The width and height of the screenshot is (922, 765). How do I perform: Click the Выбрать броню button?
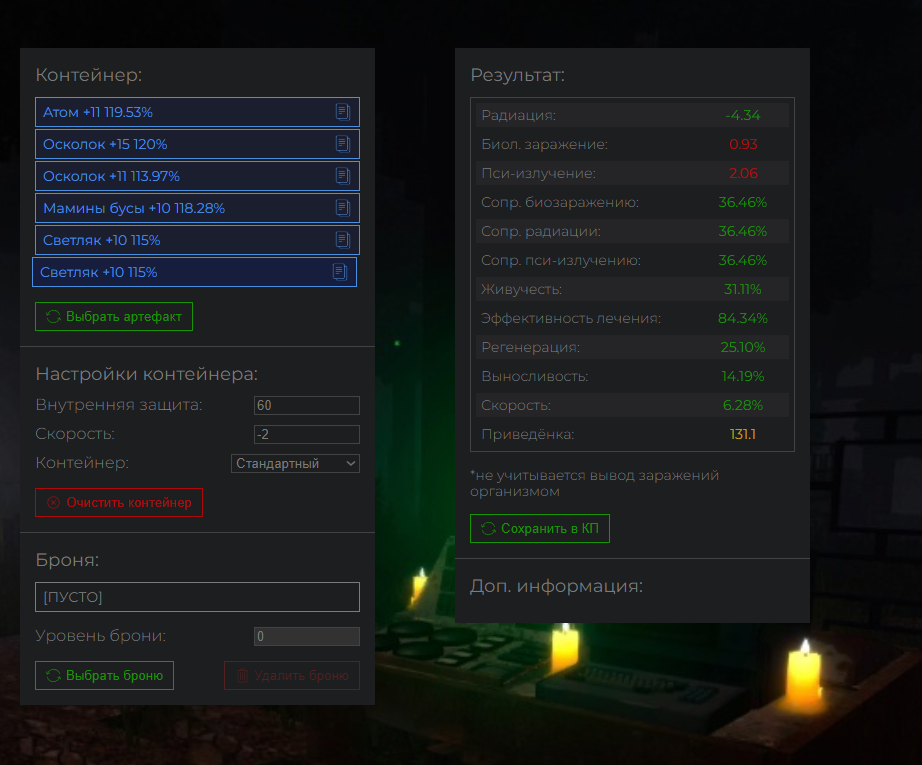[105, 676]
